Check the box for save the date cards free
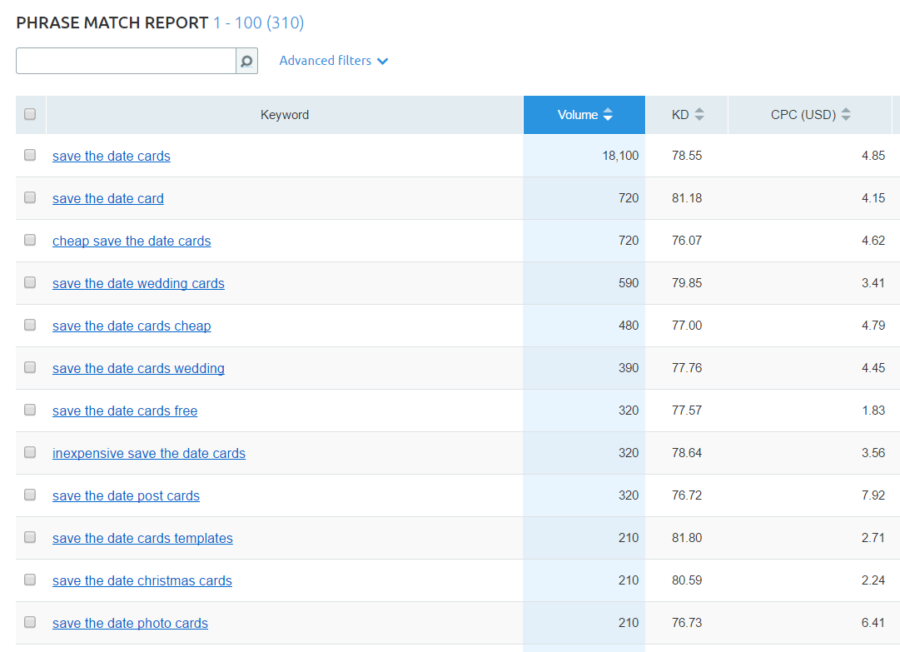Viewport: 900px width, 652px height. click(x=30, y=410)
